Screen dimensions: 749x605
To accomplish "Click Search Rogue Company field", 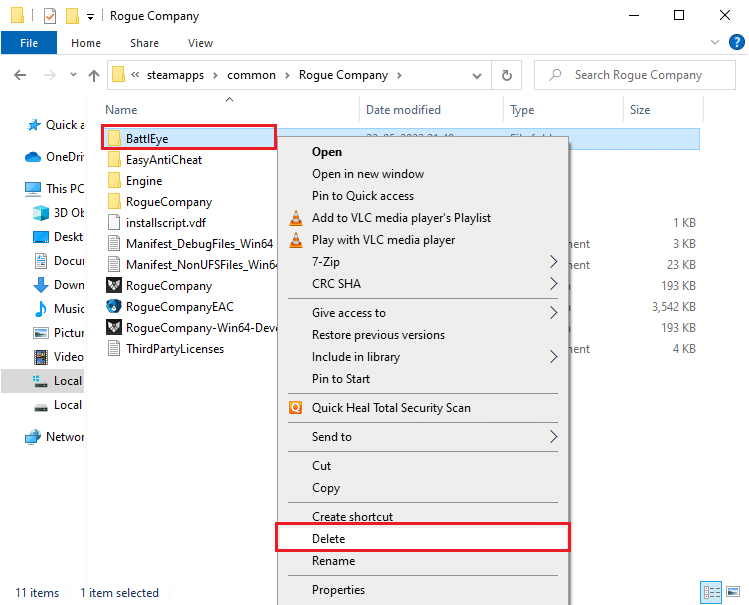I will tap(635, 75).
